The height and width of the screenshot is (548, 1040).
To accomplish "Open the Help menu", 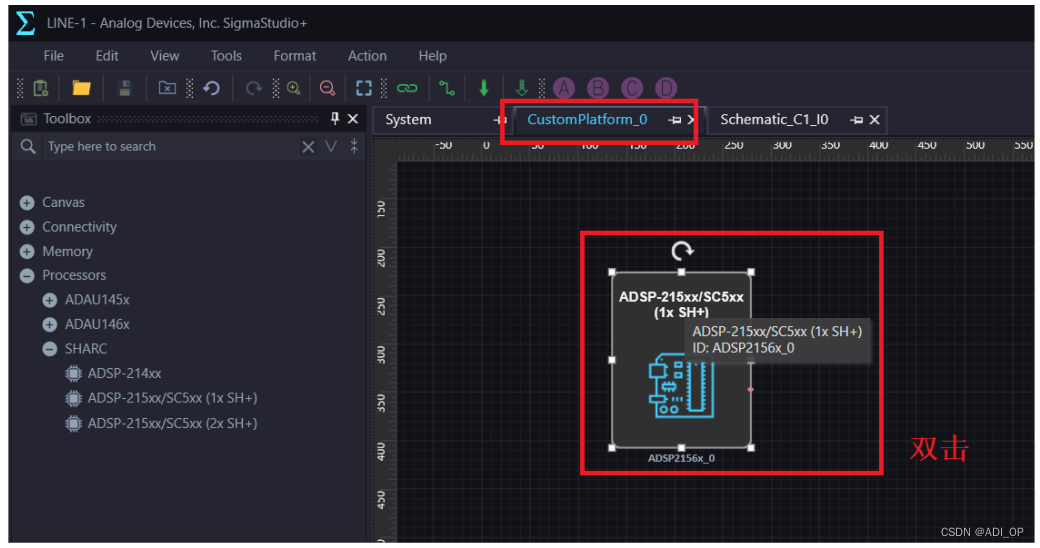I will [x=432, y=56].
